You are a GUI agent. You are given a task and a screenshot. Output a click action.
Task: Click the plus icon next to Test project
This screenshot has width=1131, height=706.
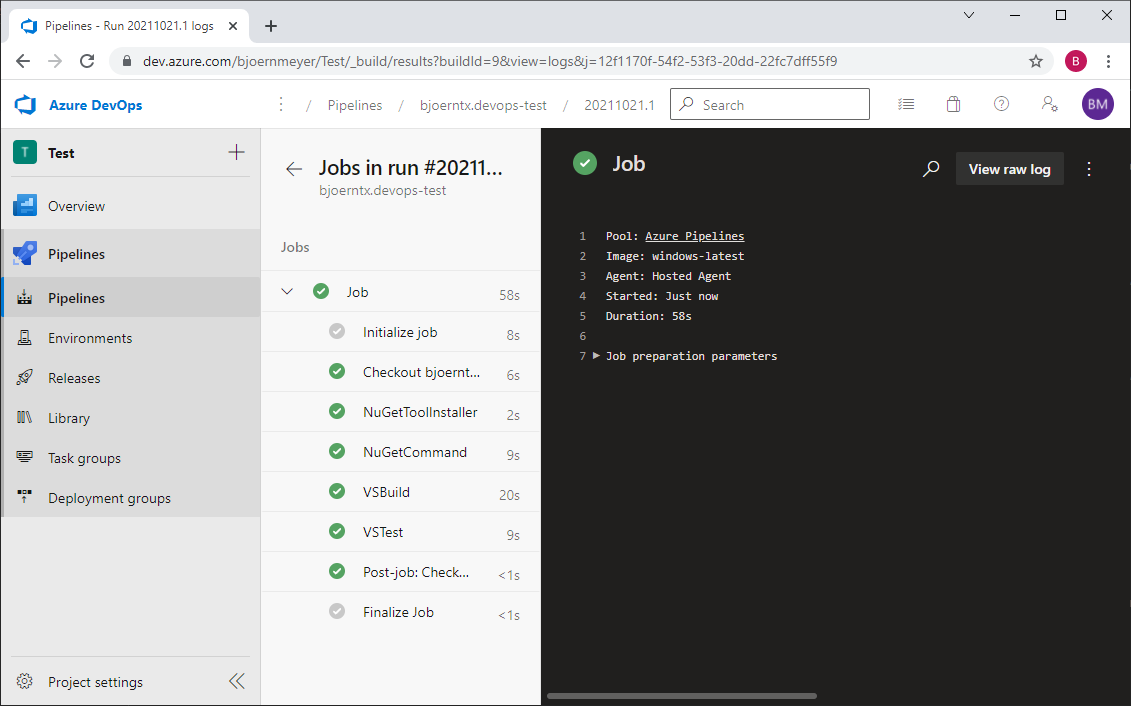[237, 152]
